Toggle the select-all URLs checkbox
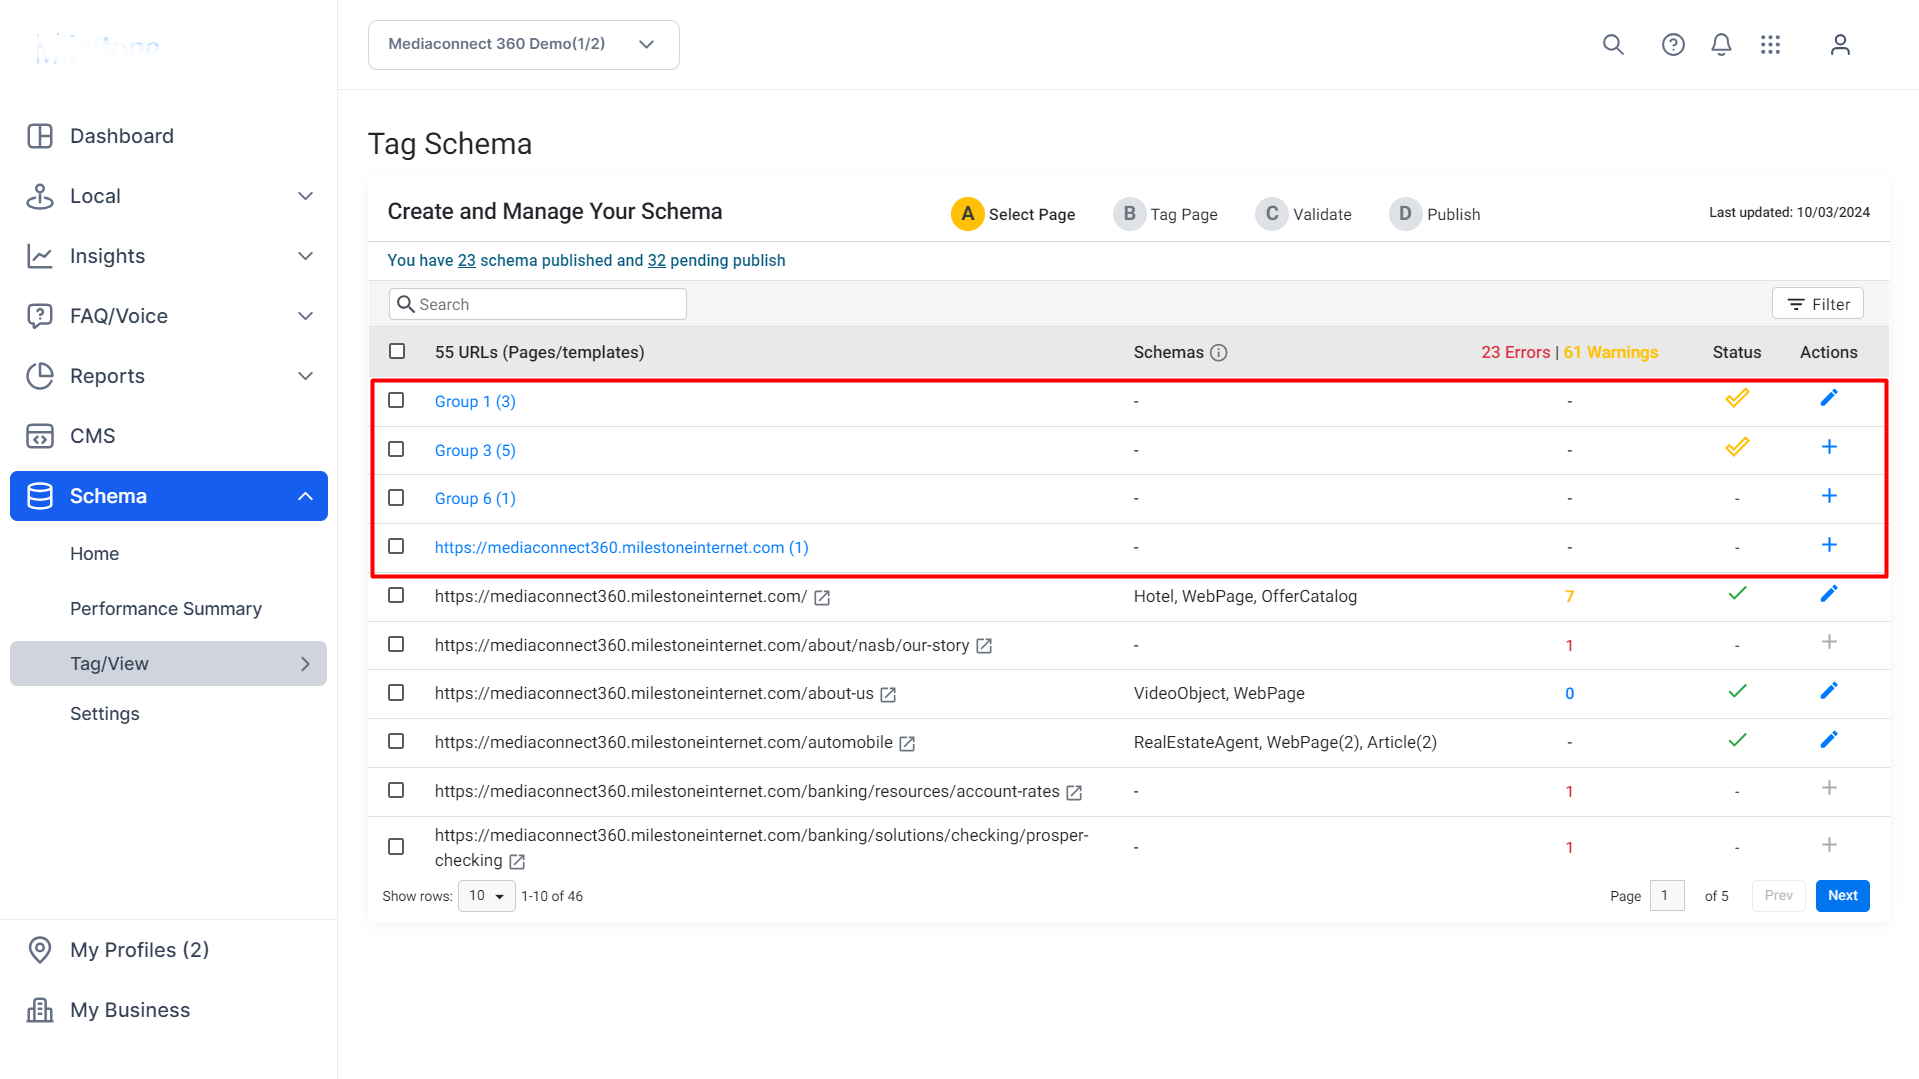The width and height of the screenshot is (1919, 1079). pyautogui.click(x=397, y=351)
